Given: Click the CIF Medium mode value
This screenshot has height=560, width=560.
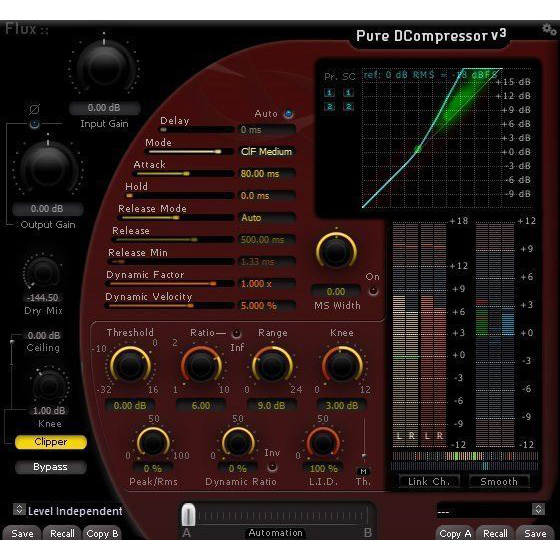Looking at the screenshot, I should [266, 152].
